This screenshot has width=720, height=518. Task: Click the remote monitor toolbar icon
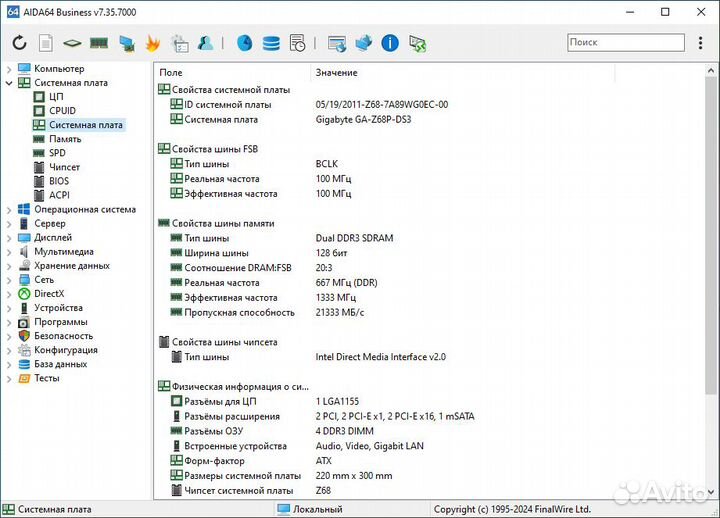point(337,43)
